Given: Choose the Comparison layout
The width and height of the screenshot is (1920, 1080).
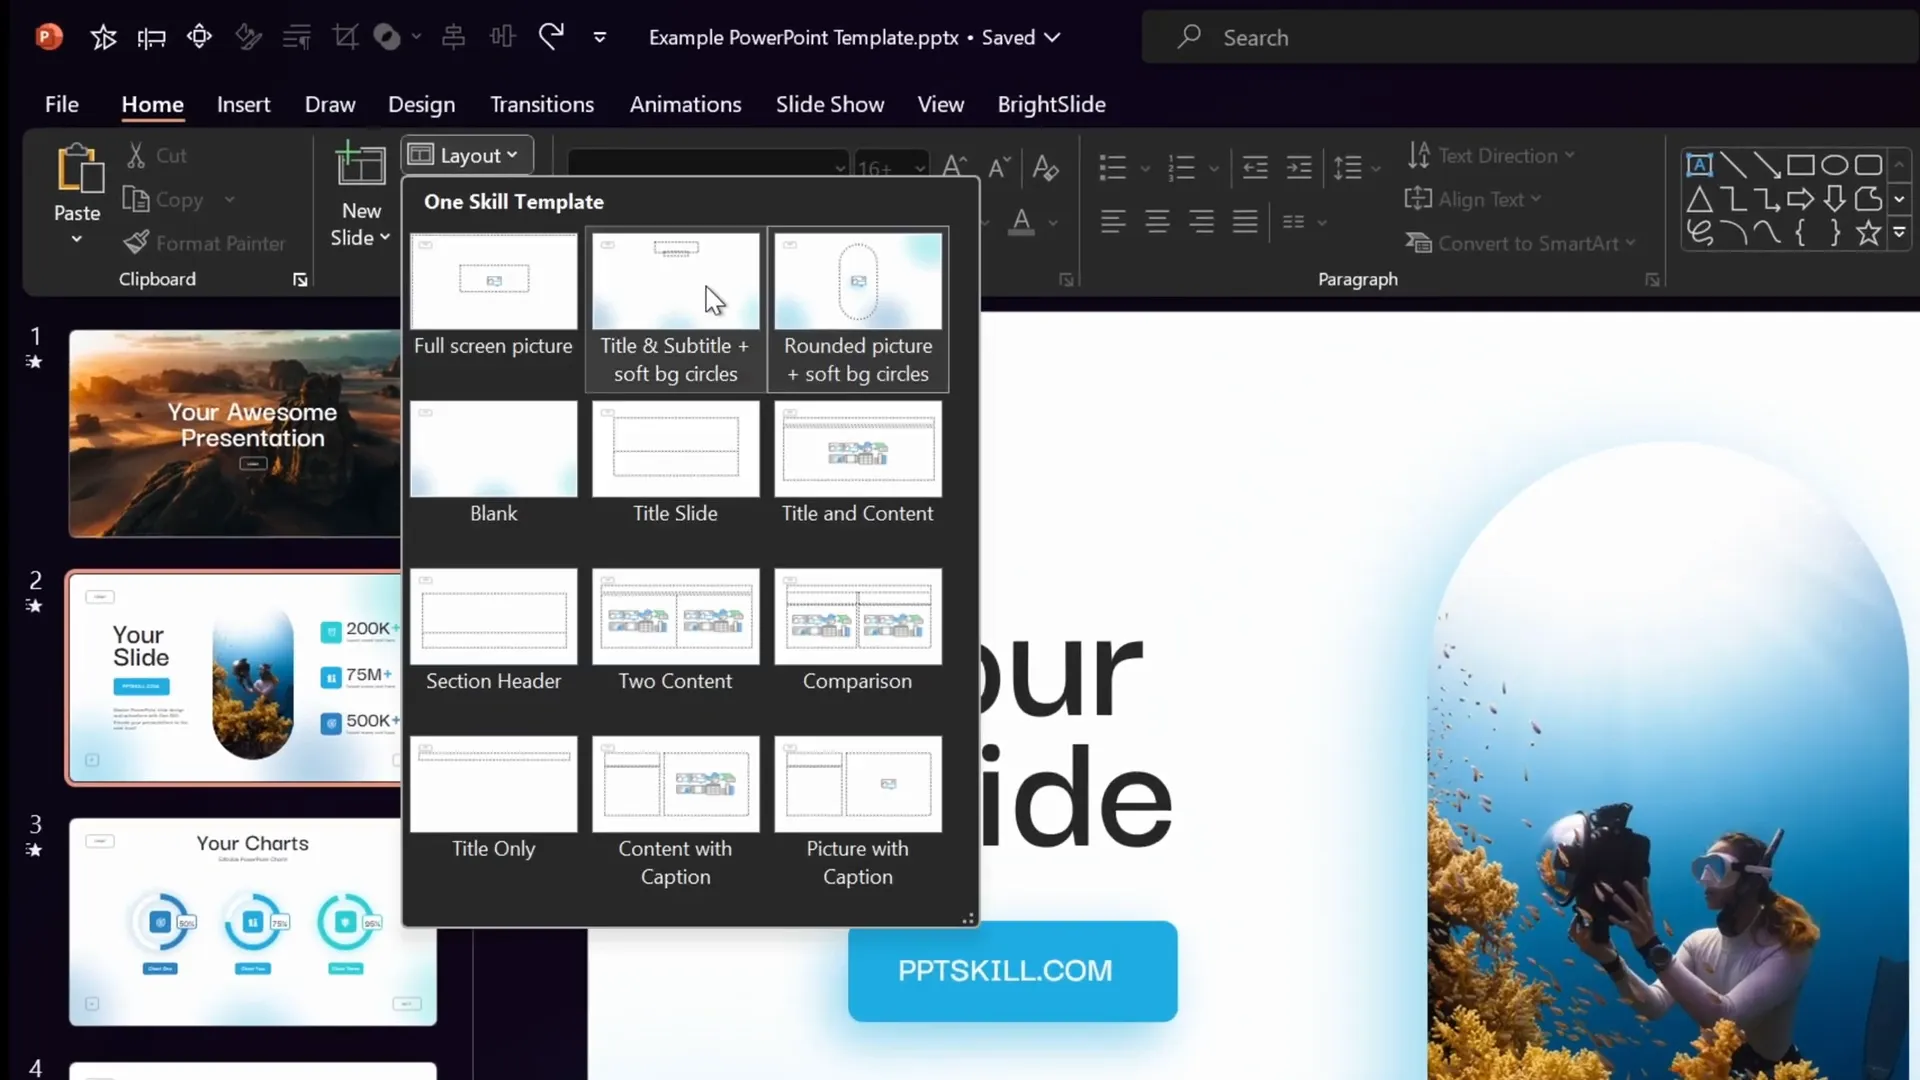Looking at the screenshot, I should click(x=857, y=631).
